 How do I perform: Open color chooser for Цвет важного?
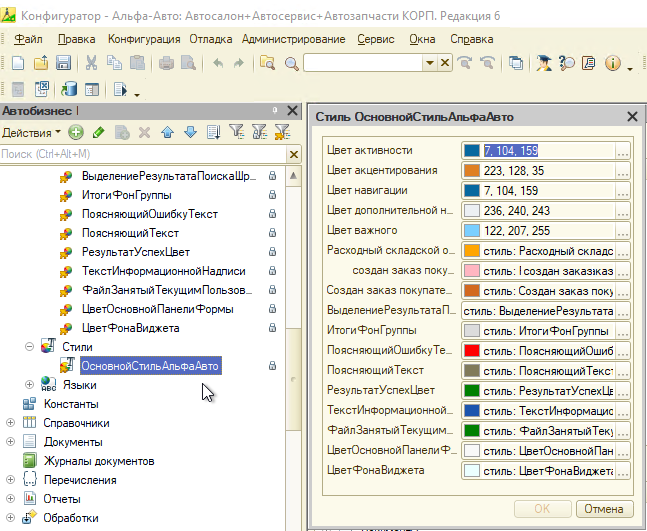click(623, 231)
